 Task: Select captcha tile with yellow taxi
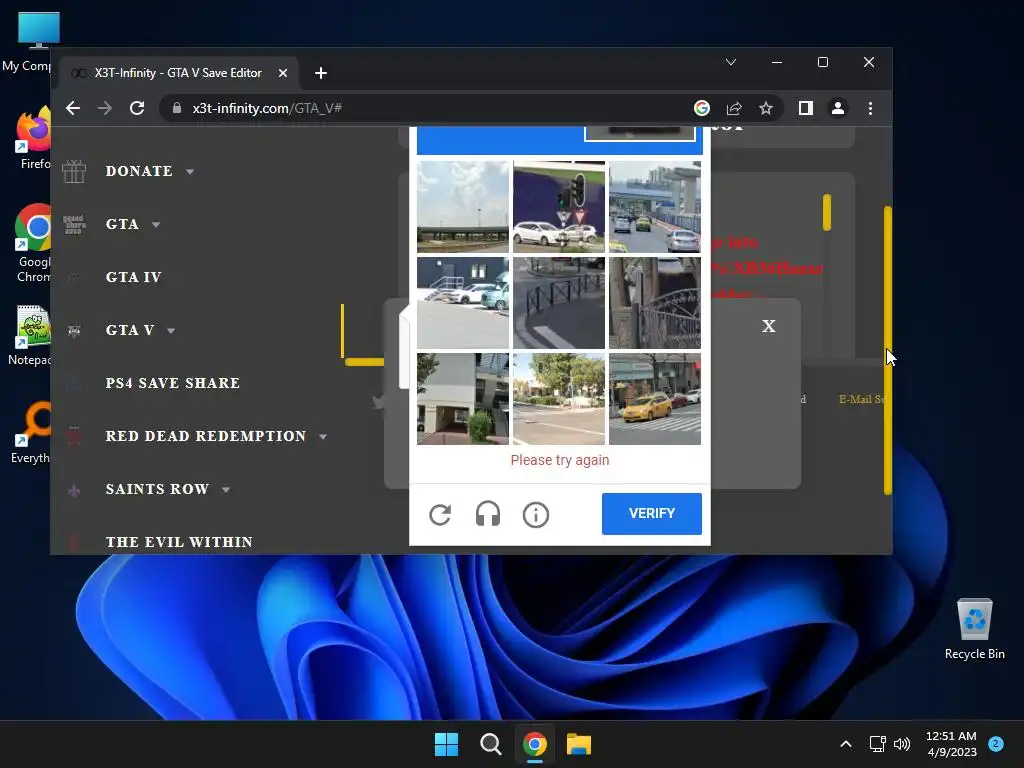pyautogui.click(x=654, y=399)
